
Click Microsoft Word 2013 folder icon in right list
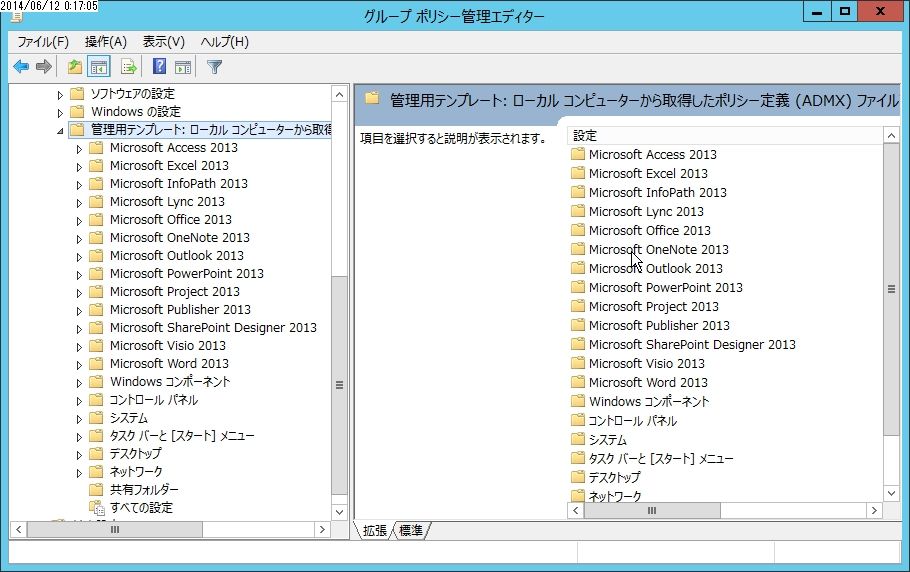click(x=577, y=382)
